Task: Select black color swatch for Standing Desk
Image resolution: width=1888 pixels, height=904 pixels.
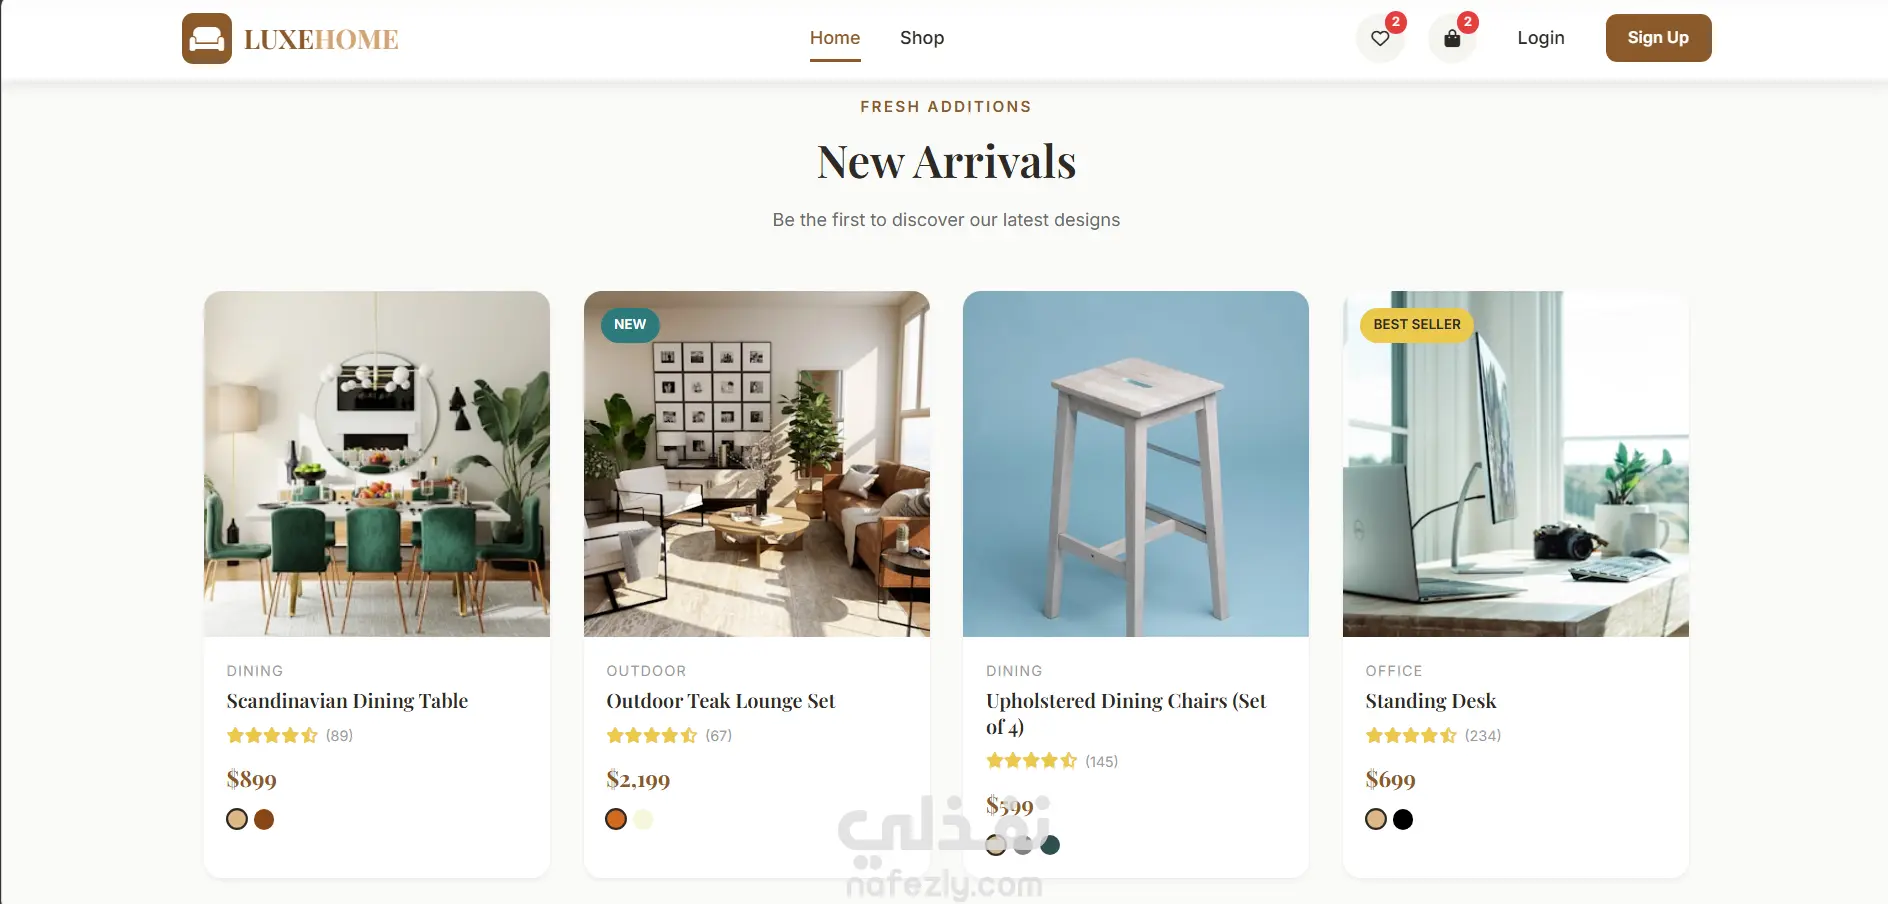Action: 1403,819
